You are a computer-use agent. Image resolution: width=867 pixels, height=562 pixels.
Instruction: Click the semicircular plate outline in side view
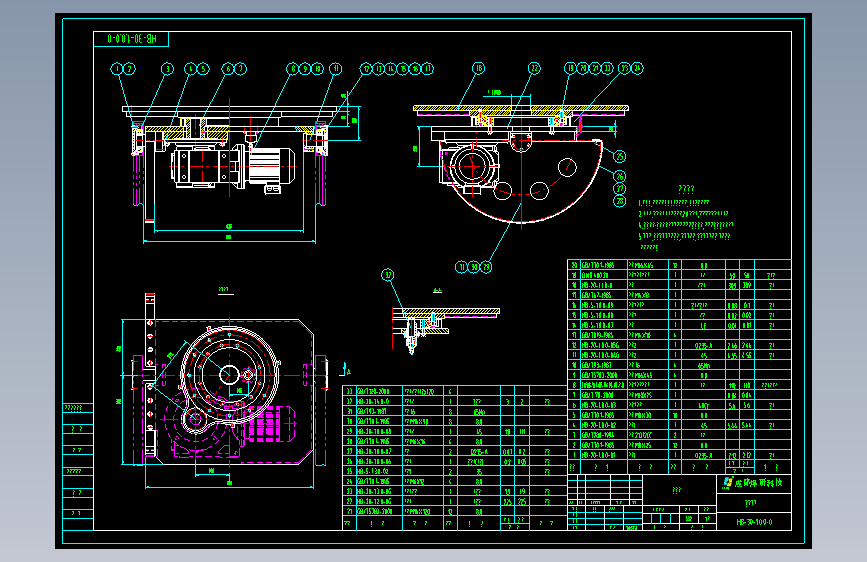521,182
